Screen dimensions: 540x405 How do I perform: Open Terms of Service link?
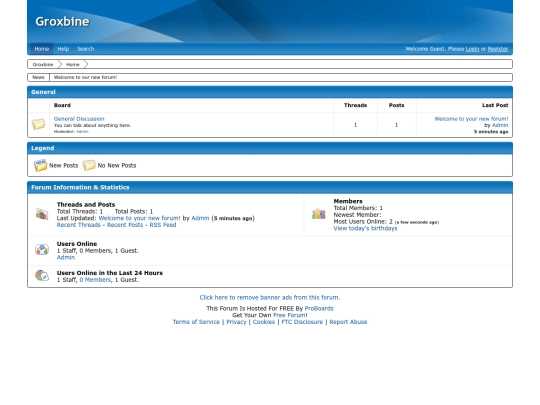(196, 322)
